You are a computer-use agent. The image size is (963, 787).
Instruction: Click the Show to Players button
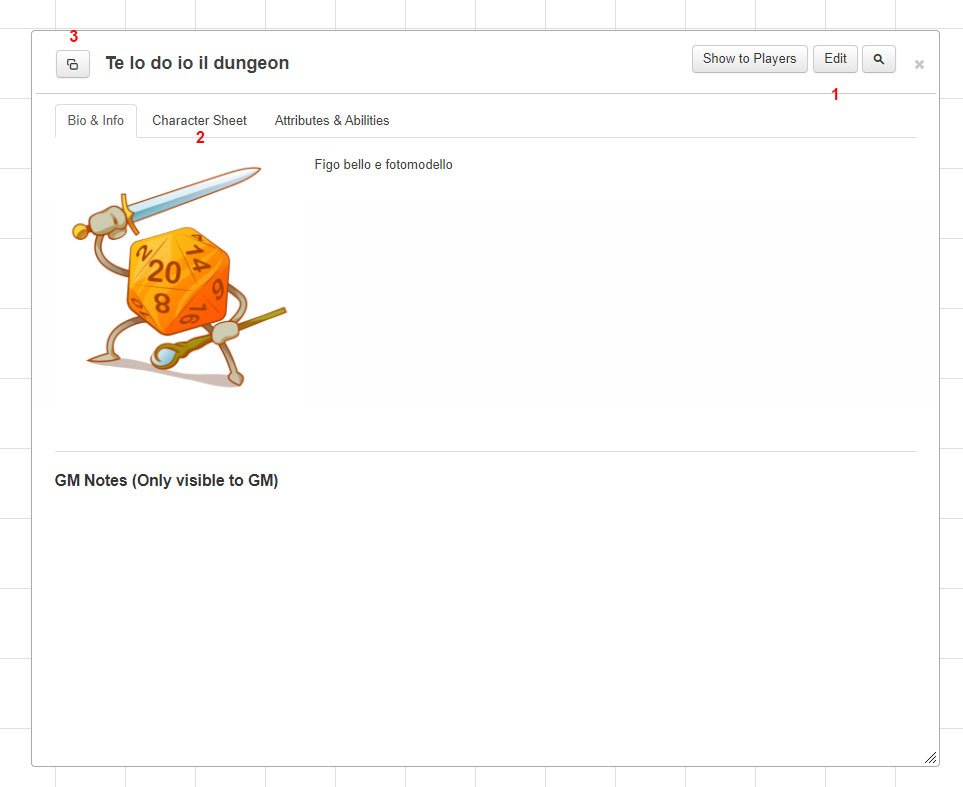[749, 59]
